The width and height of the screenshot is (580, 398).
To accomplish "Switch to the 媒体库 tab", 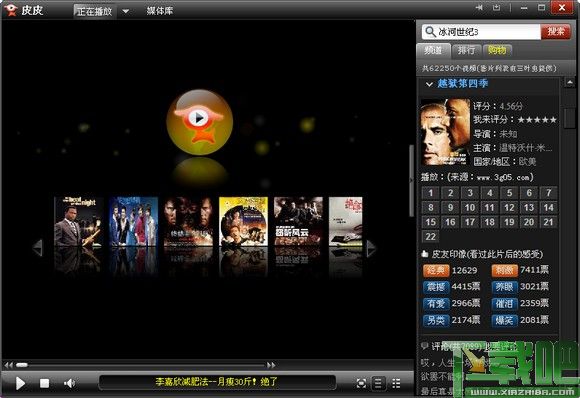I will (x=160, y=11).
